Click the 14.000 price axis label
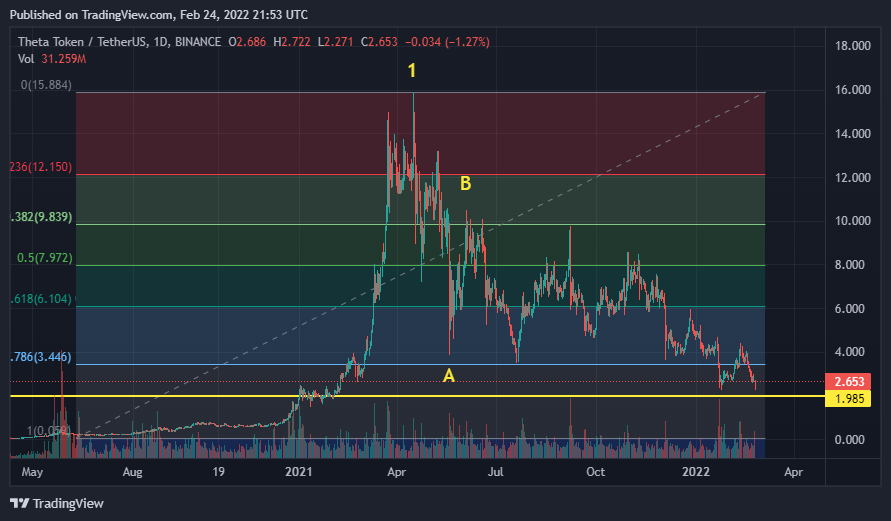The image size is (891, 521). pos(852,134)
